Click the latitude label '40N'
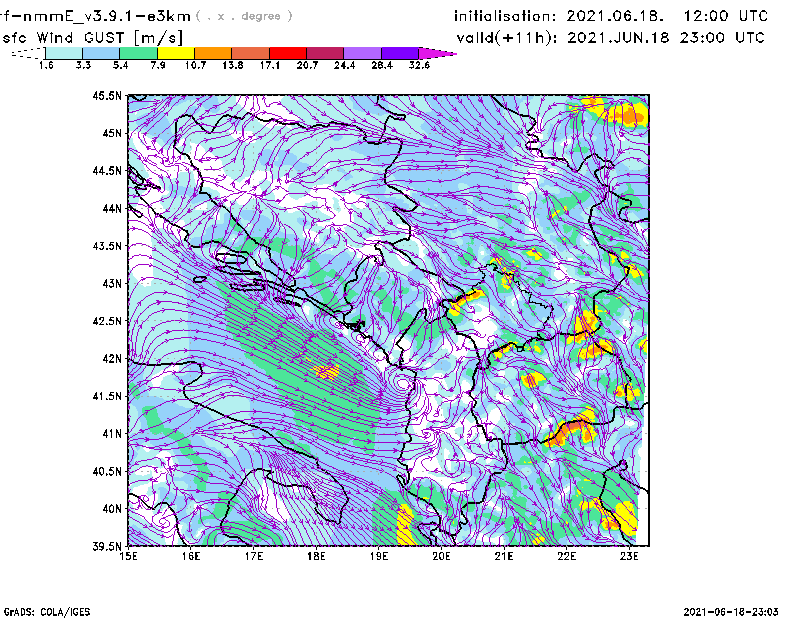The width and height of the screenshot is (800, 618). tap(112, 509)
